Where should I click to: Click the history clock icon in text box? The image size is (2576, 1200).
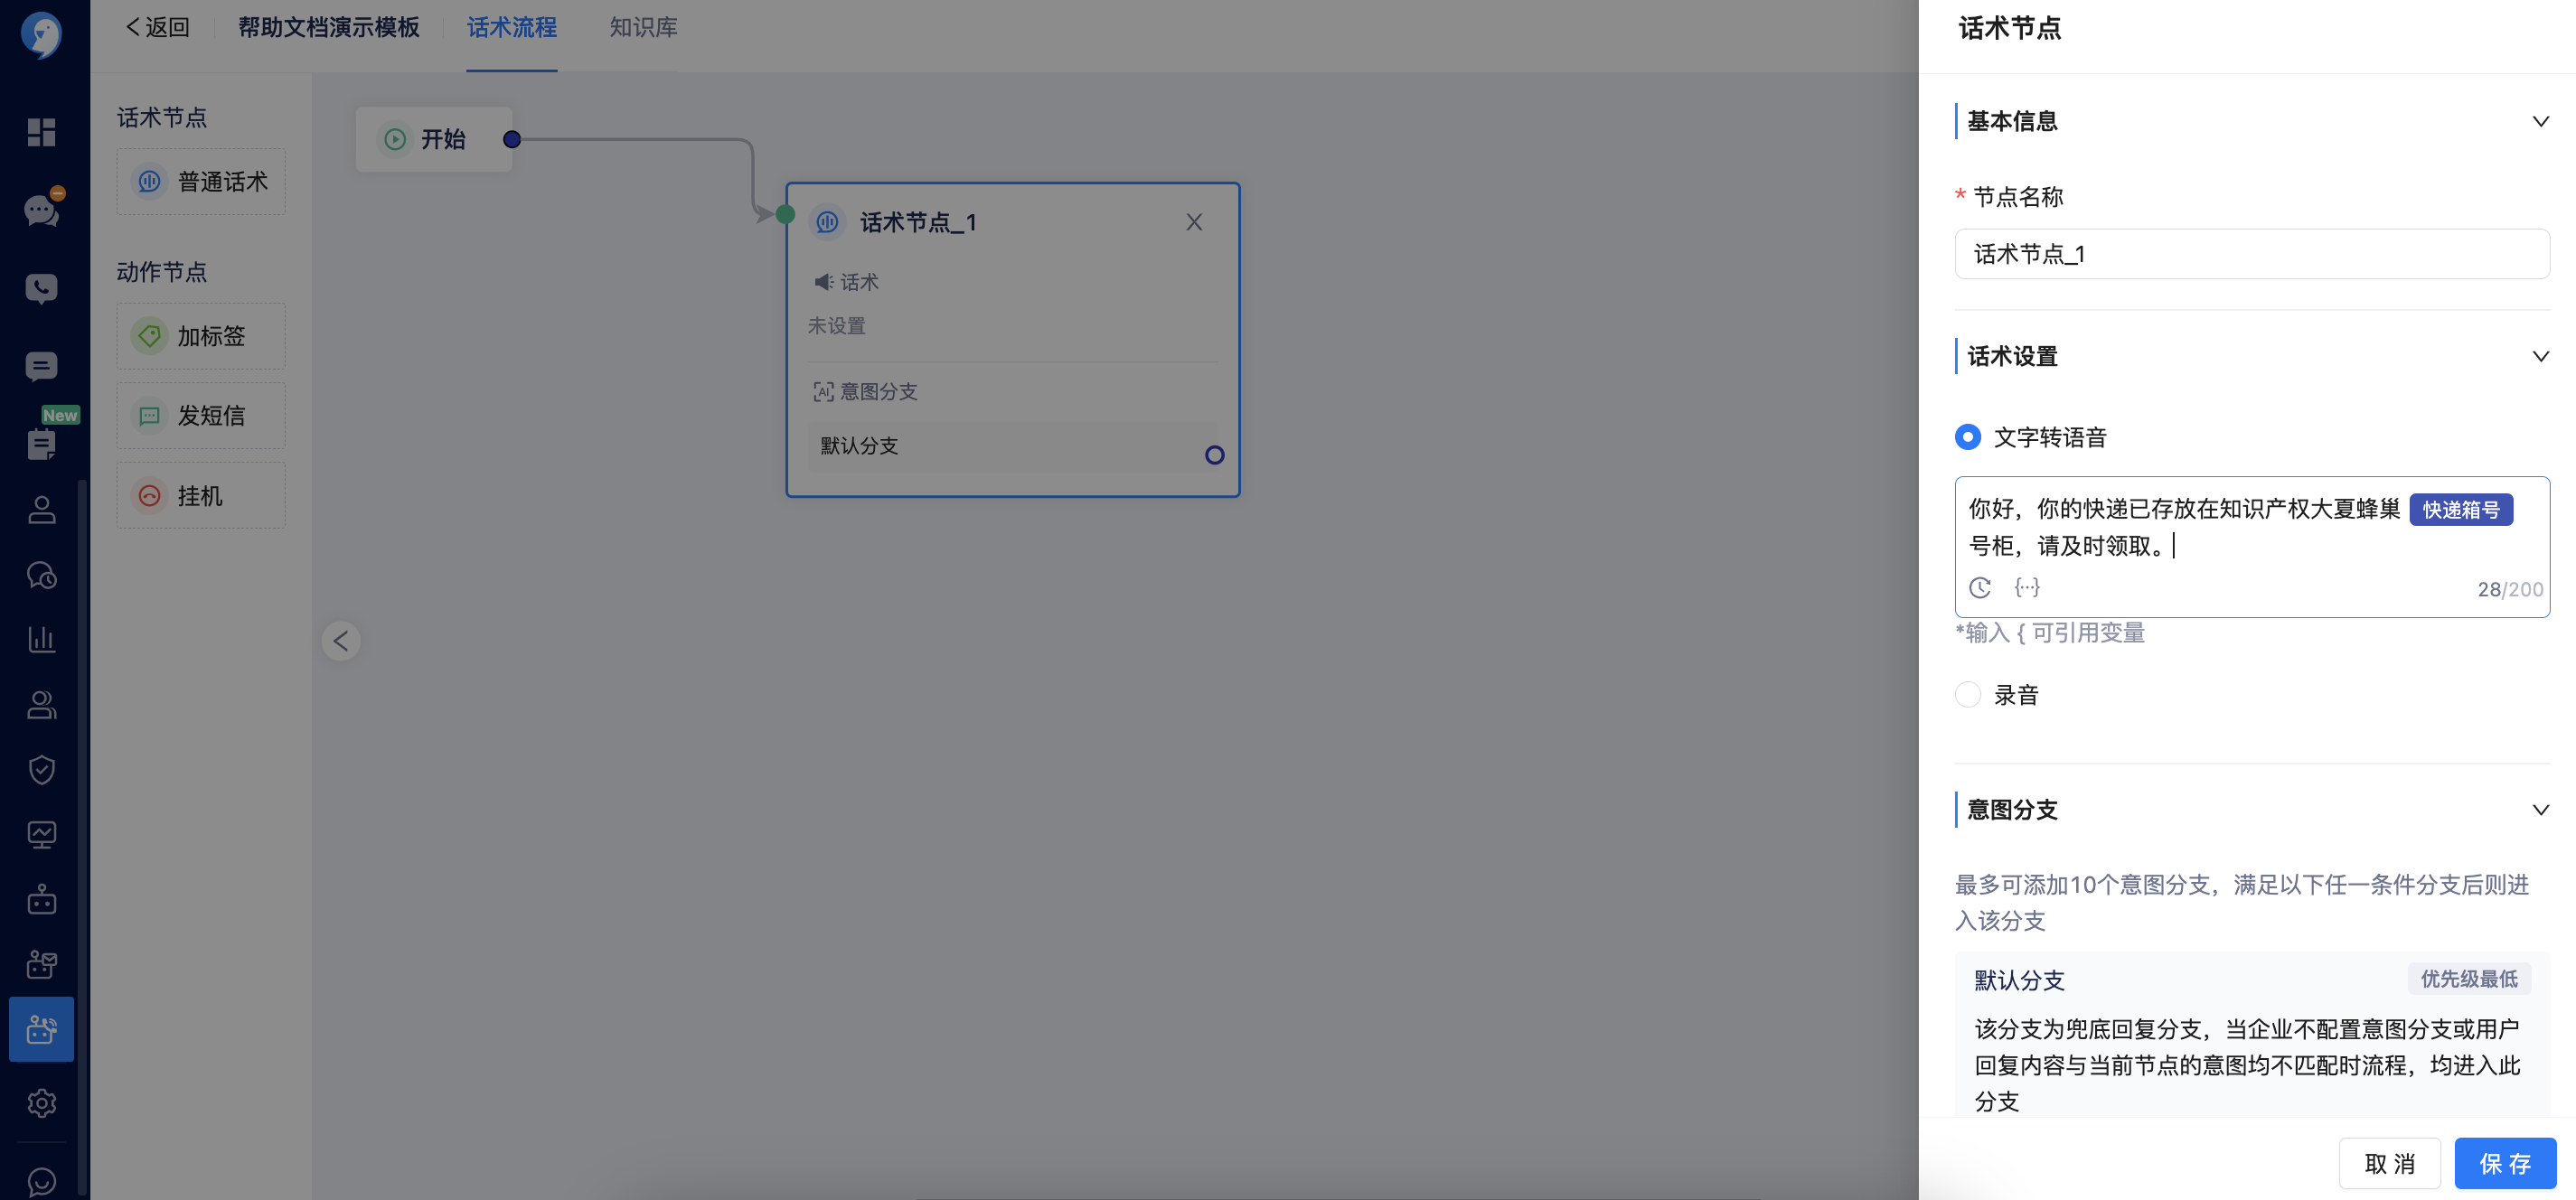1979,588
